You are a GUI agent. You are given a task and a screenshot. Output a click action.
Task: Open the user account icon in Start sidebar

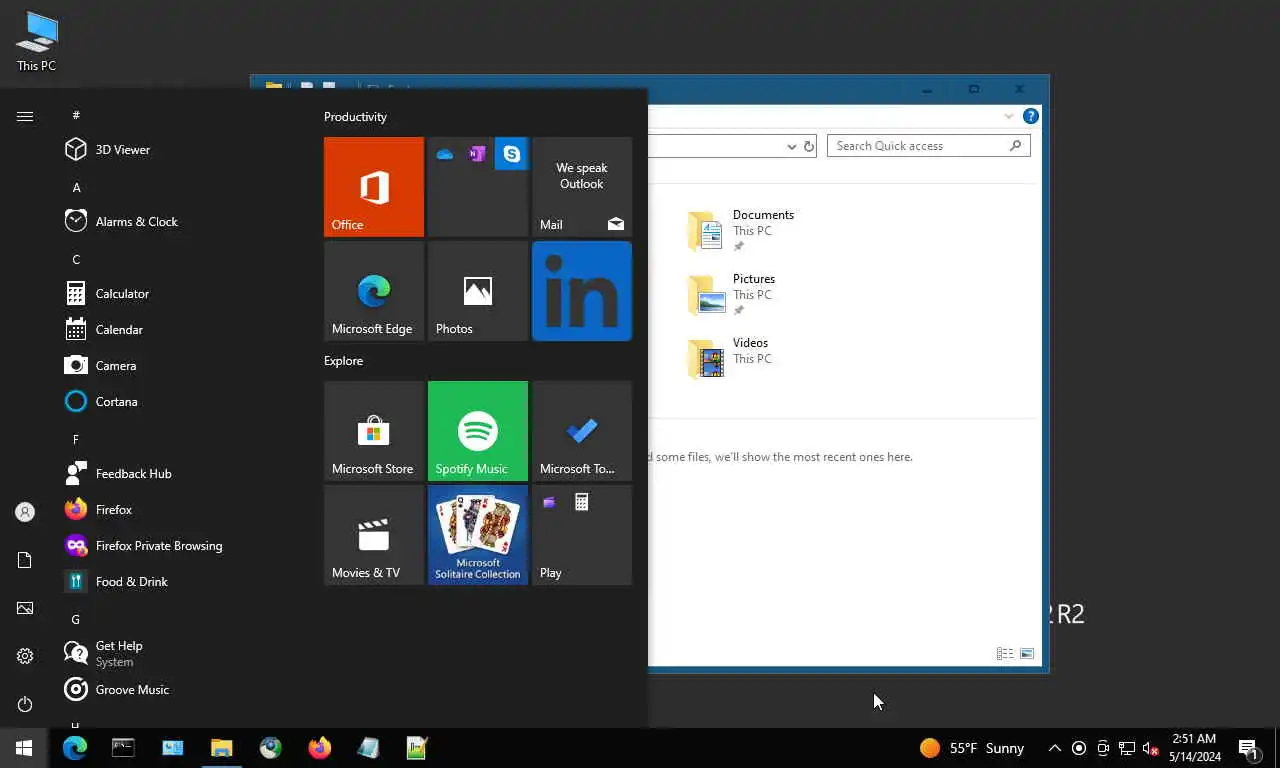(25, 512)
